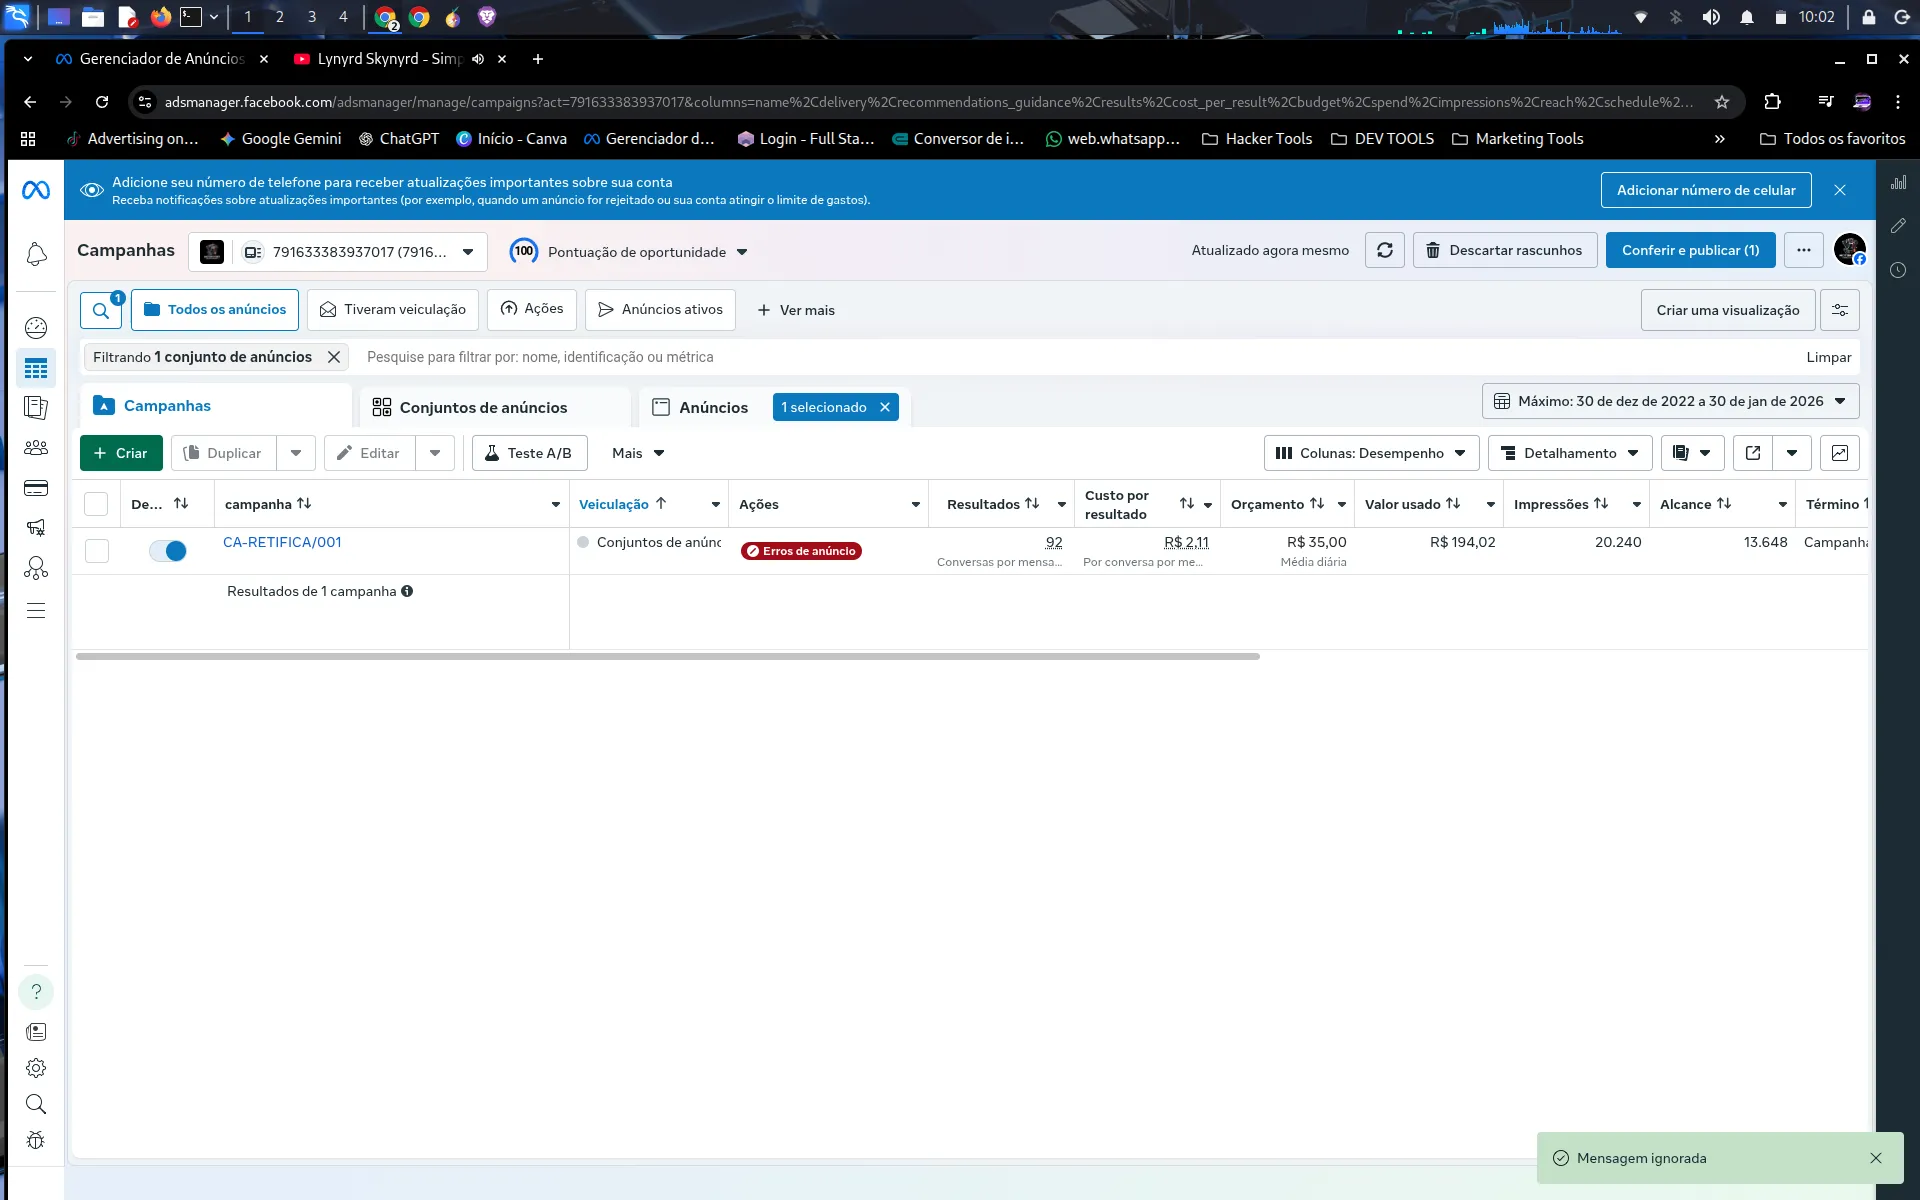1920x1200 pixels.
Task: Open notifications bell in left sidebar
Action: (36, 254)
